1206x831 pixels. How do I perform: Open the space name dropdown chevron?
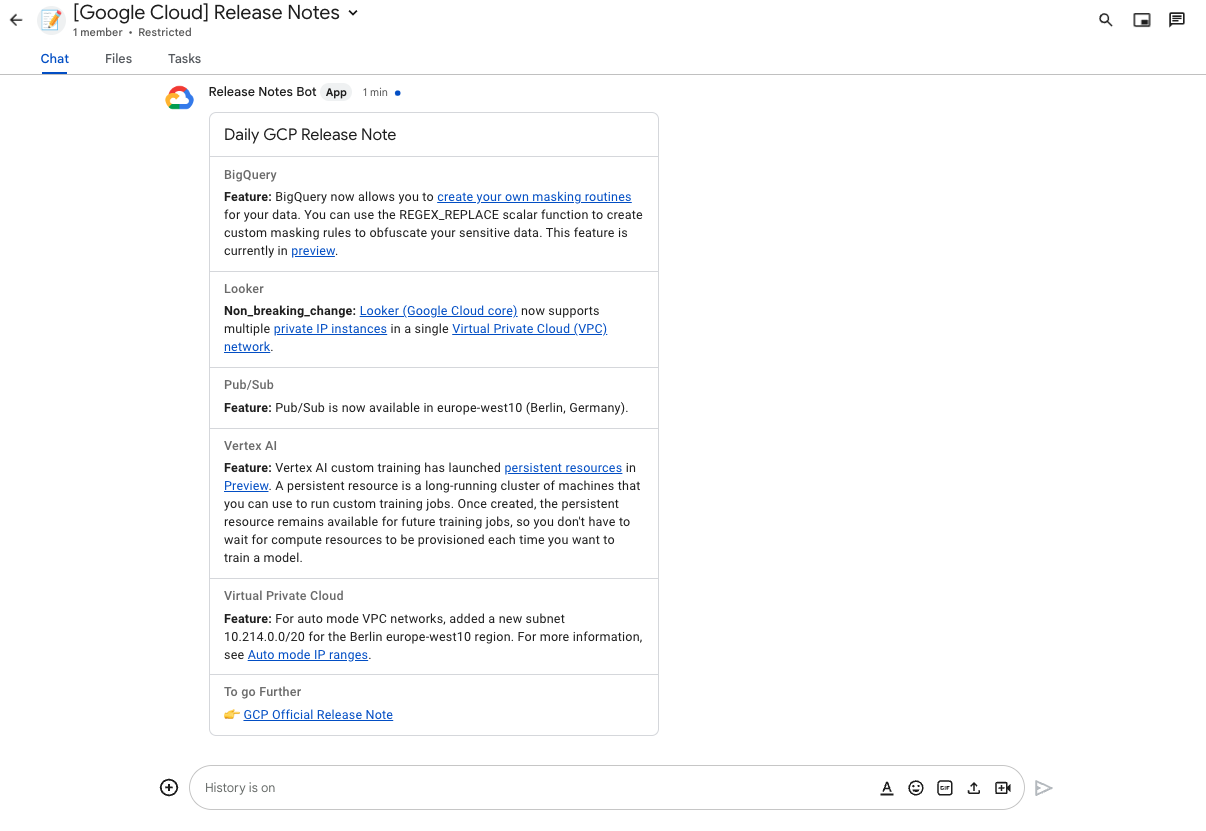(351, 13)
